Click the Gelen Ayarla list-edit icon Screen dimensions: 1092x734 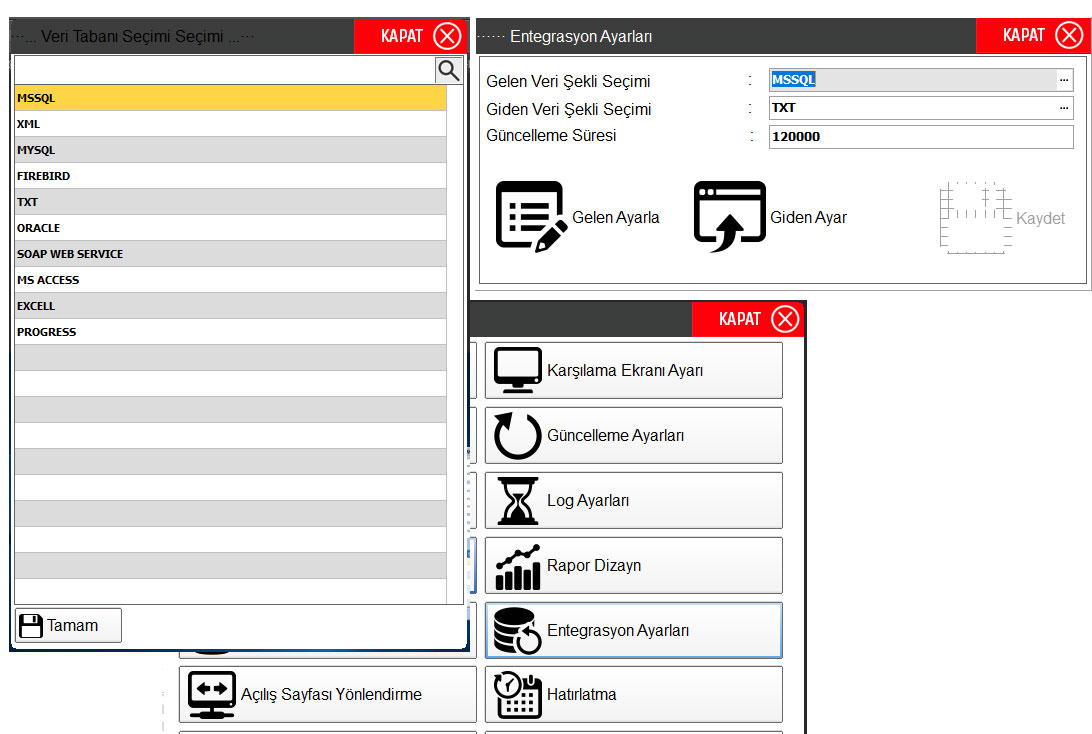point(531,216)
